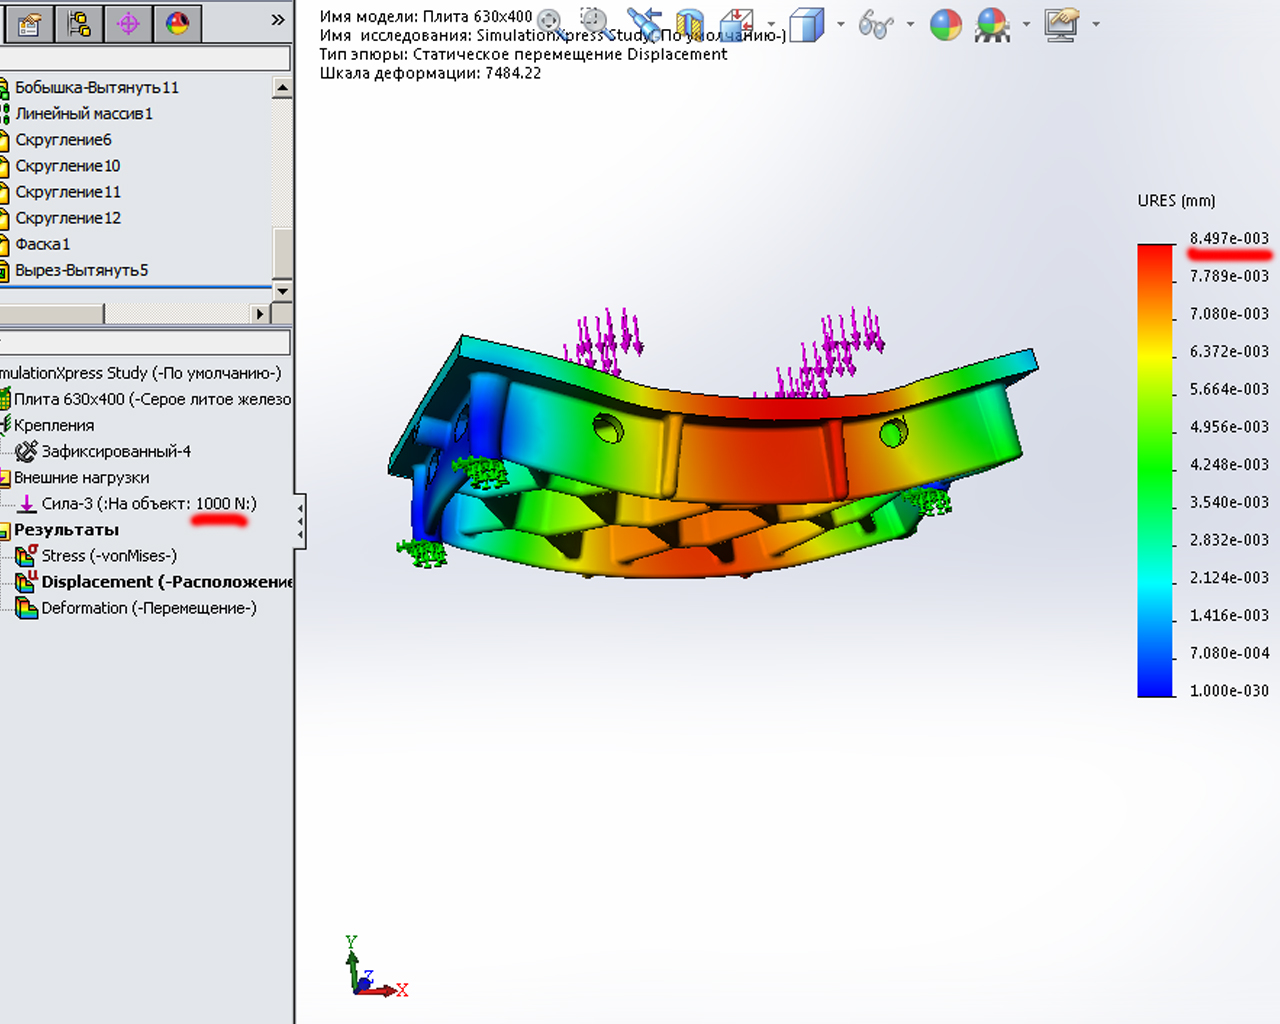
Task: Click the Hide/Show Items glasses icon
Action: (x=876, y=24)
